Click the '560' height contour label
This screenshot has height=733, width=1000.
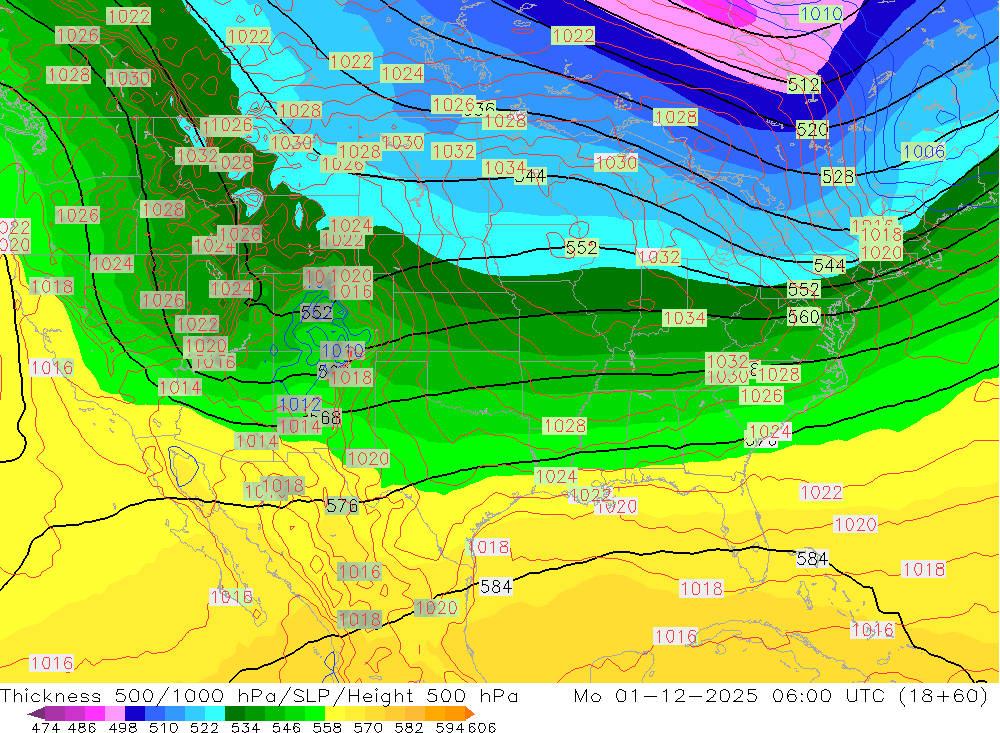click(x=804, y=316)
